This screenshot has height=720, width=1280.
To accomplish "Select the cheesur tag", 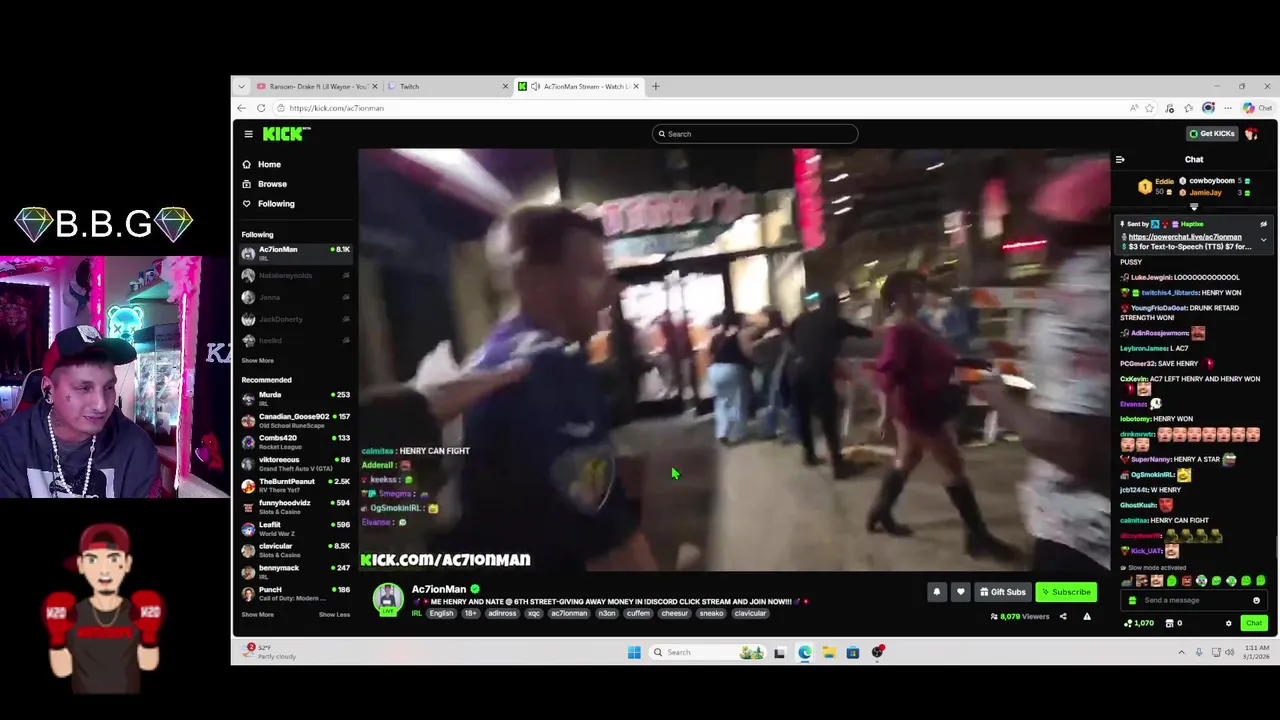I will point(675,613).
